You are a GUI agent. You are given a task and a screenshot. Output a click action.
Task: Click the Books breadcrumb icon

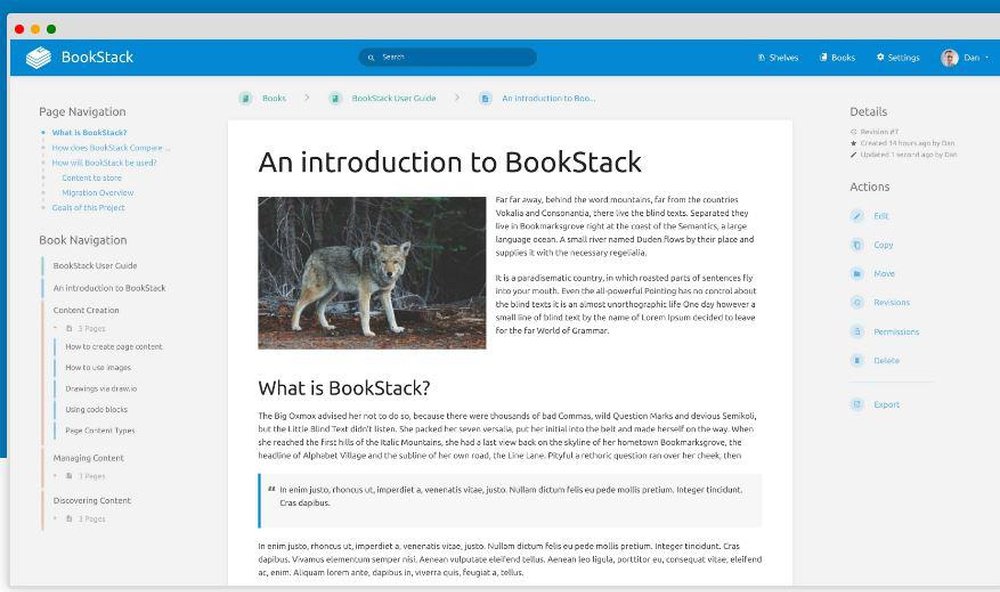pyautogui.click(x=246, y=98)
